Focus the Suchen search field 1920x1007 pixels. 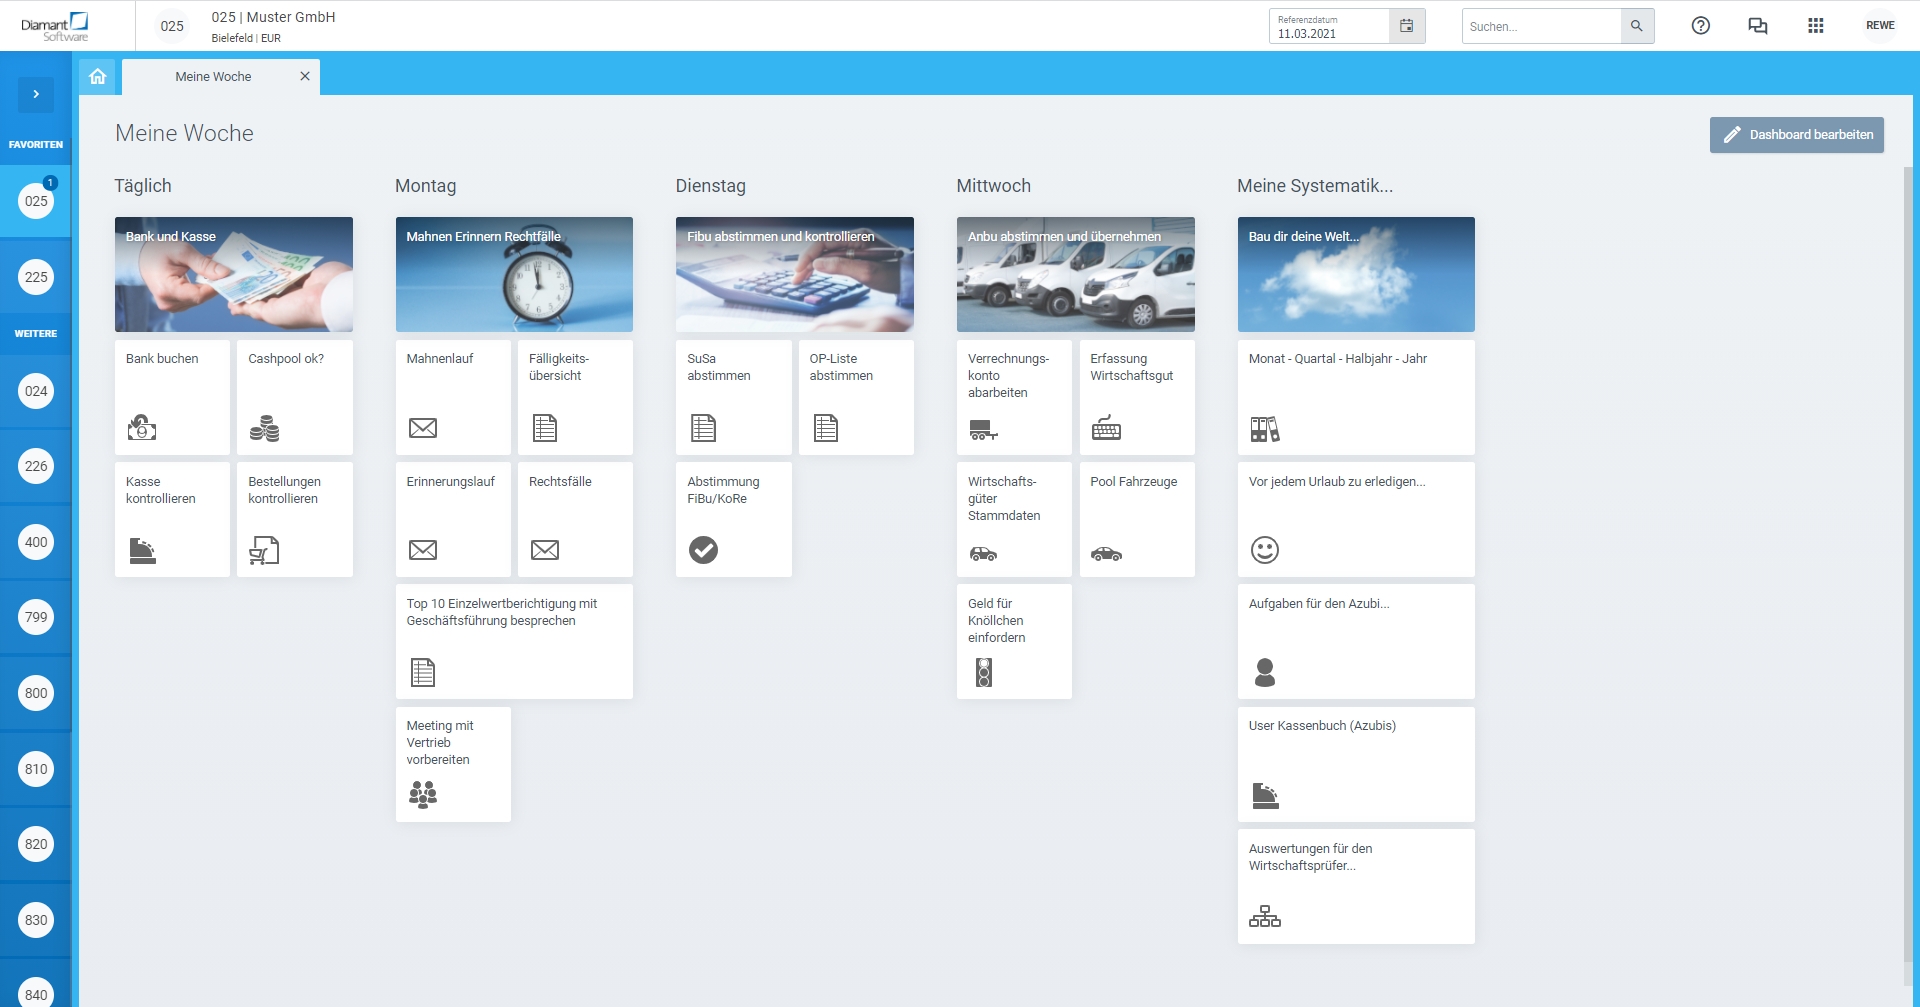coord(1541,26)
